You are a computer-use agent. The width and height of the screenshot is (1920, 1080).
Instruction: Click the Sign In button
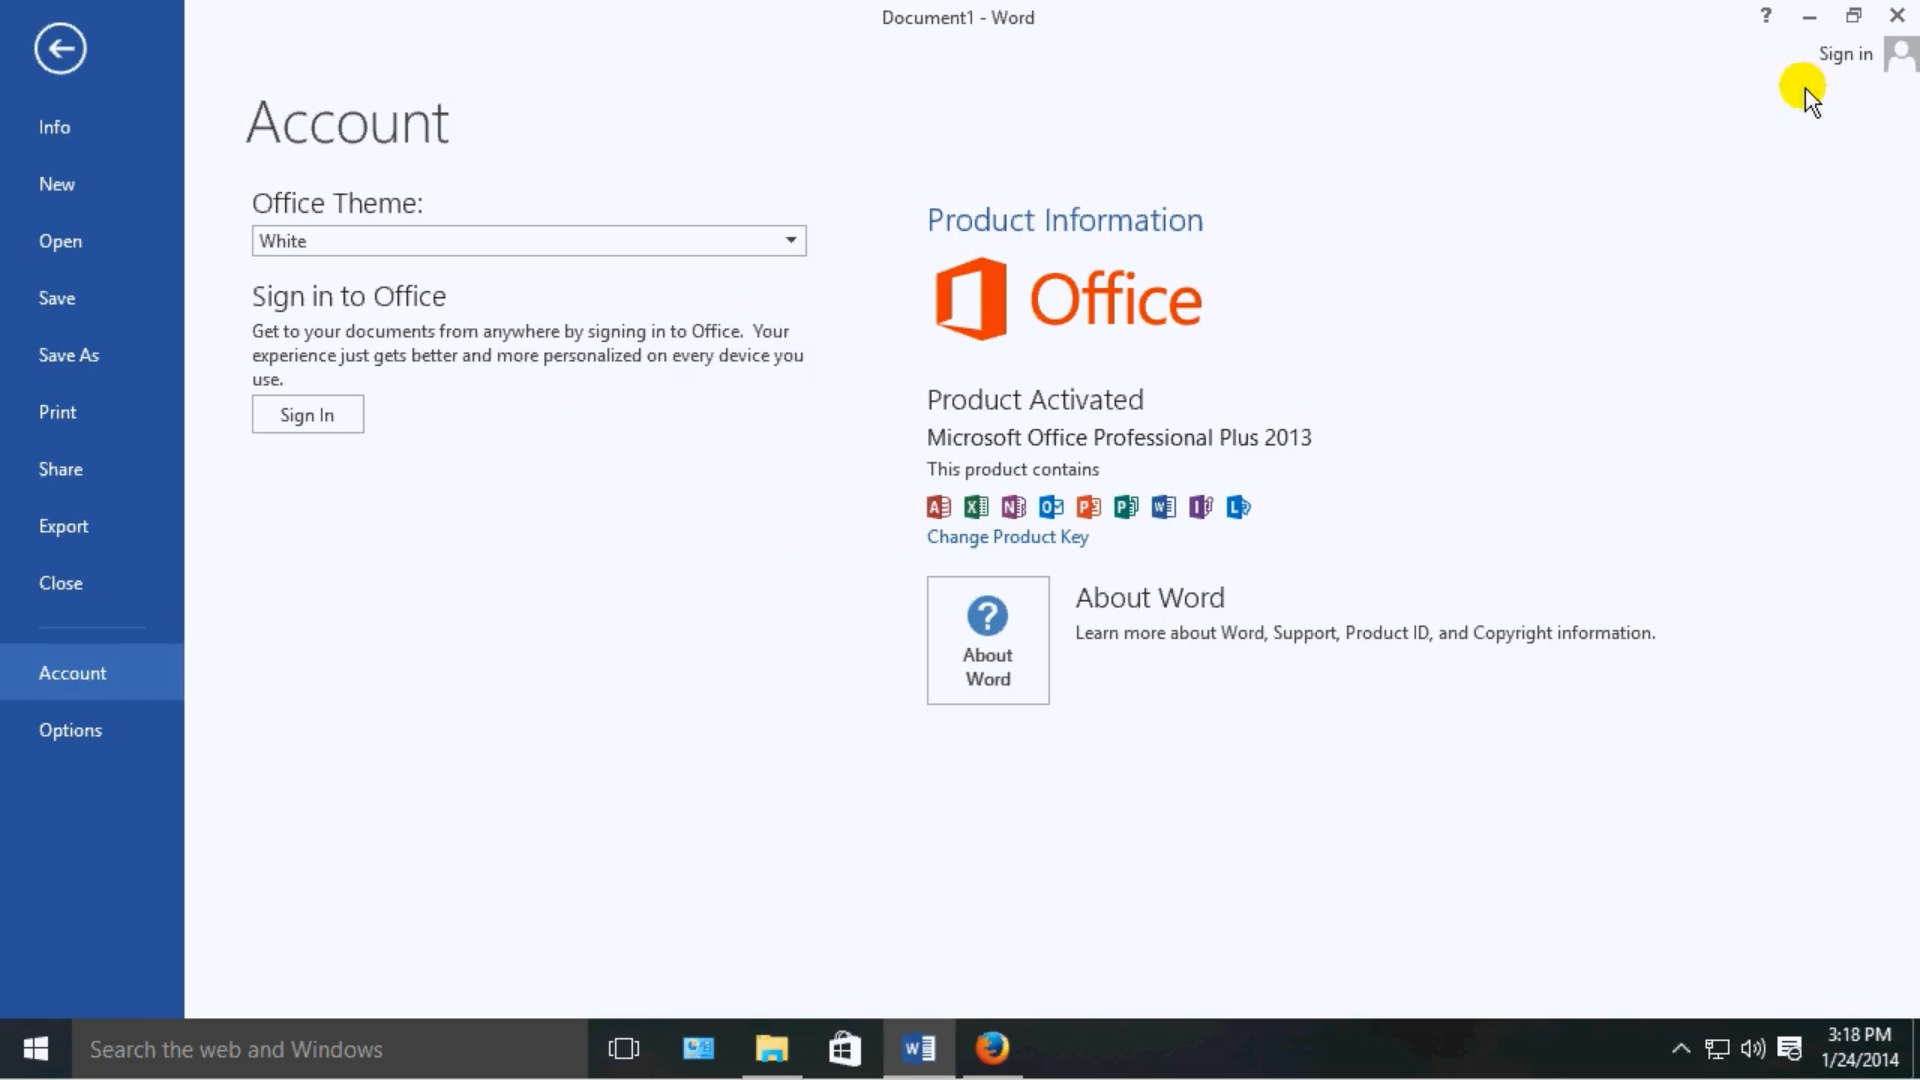point(307,414)
